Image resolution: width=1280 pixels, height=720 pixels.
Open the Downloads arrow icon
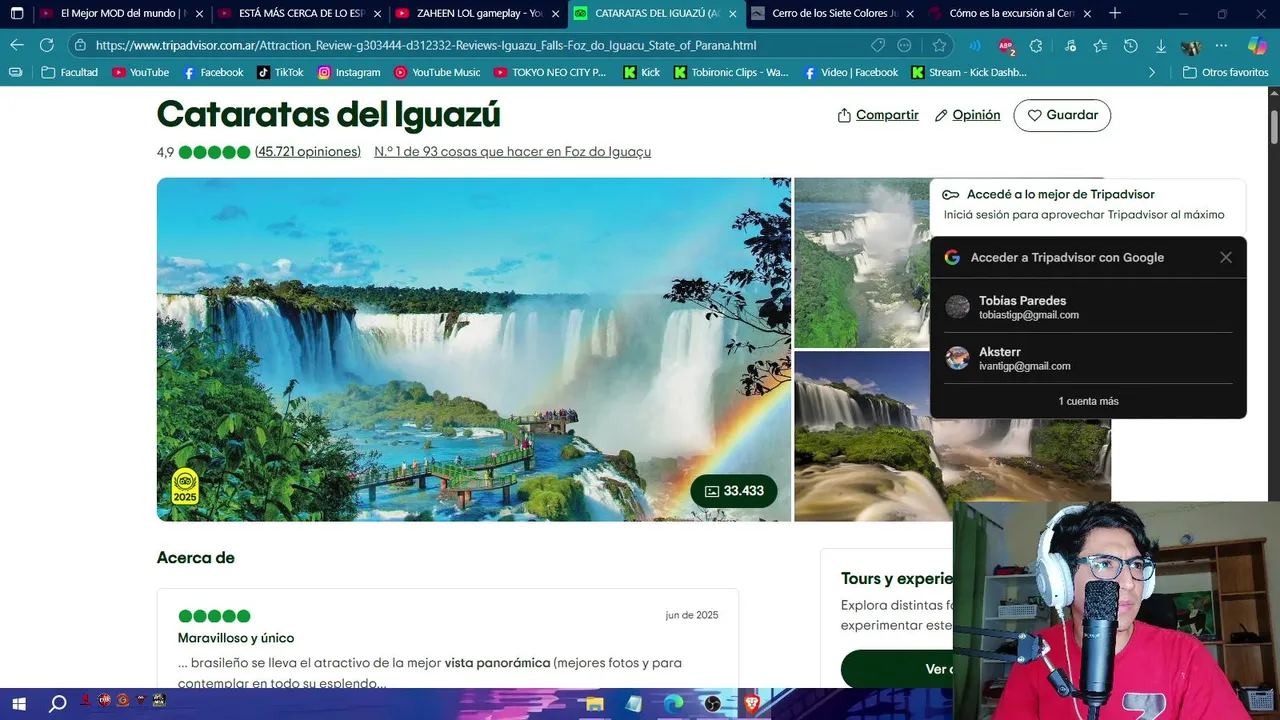click(1161, 46)
